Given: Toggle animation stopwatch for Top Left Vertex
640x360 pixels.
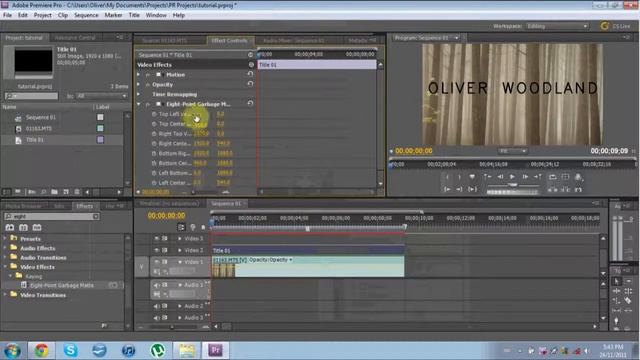Looking at the screenshot, I should coord(154,114).
